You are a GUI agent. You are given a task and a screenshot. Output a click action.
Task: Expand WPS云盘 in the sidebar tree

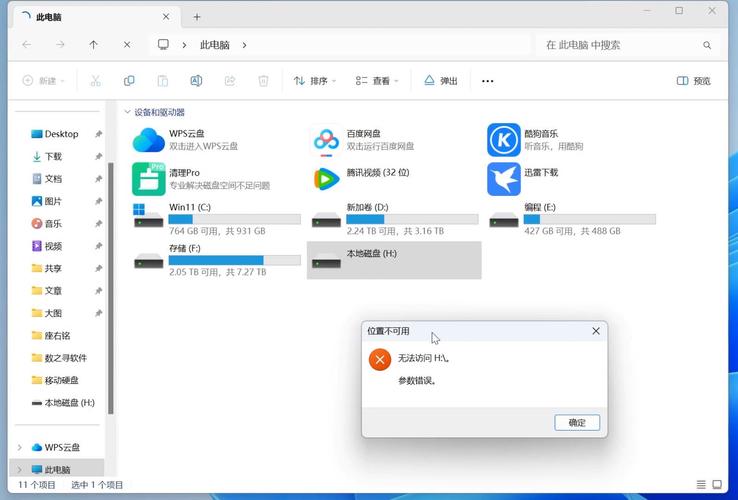click(20, 447)
